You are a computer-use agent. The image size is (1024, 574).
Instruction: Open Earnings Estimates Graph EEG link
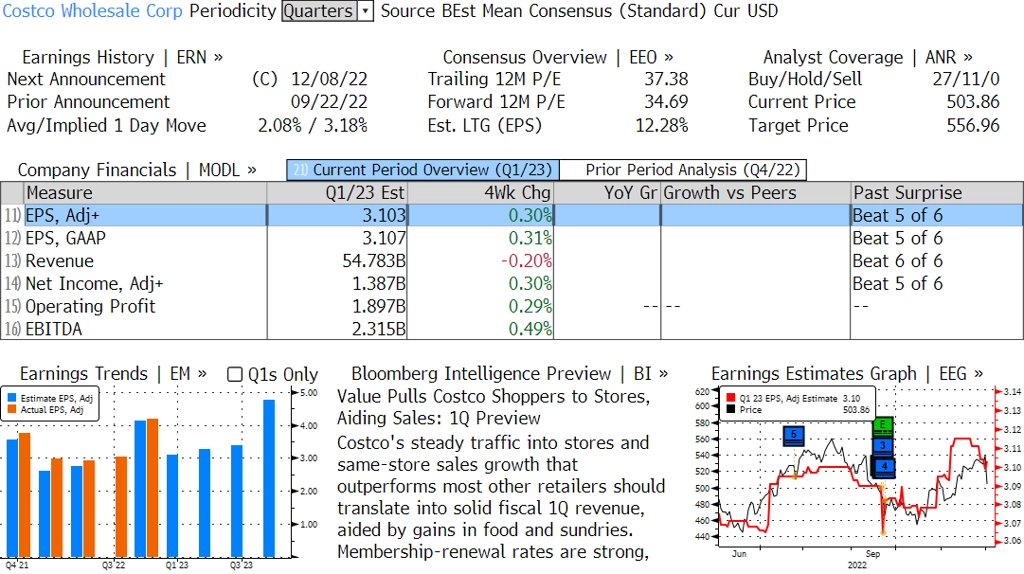click(x=847, y=374)
